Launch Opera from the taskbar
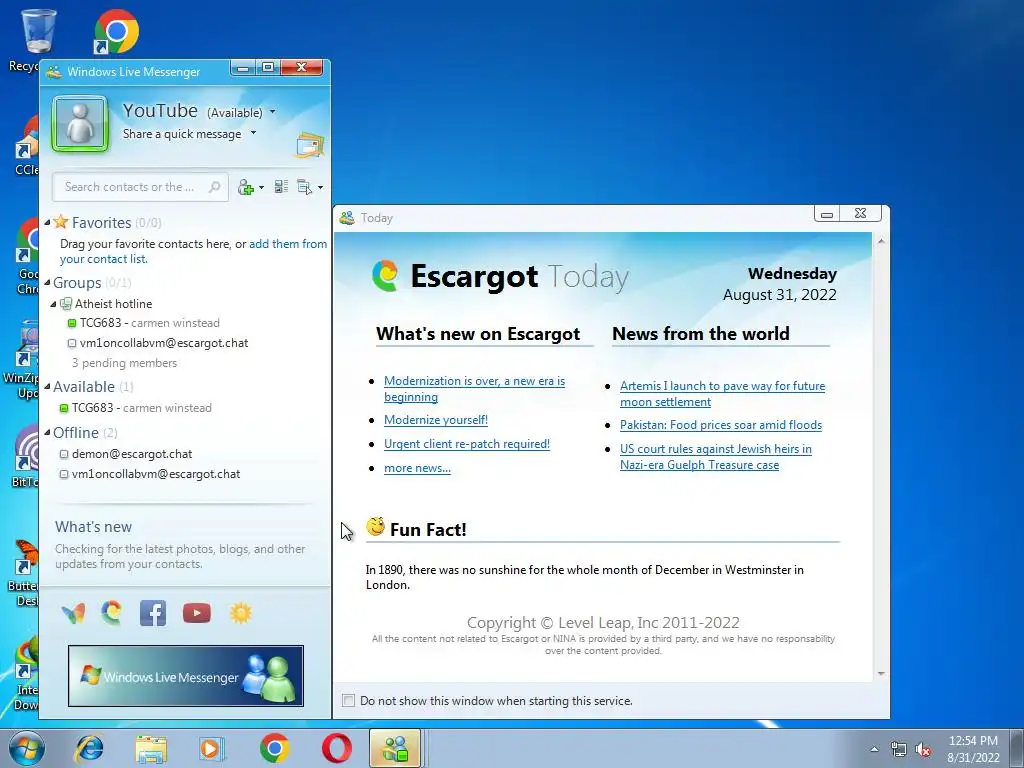The height and width of the screenshot is (768, 1024). pyautogui.click(x=336, y=748)
